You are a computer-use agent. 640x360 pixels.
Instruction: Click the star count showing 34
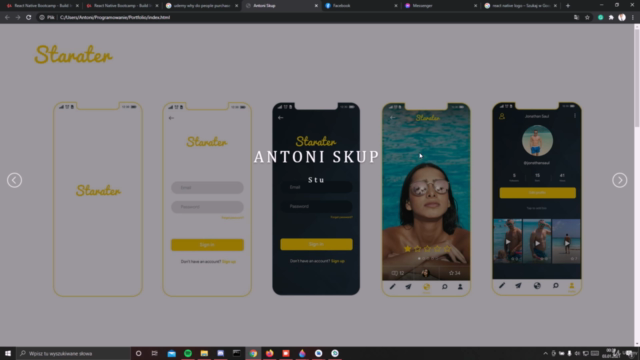(454, 273)
